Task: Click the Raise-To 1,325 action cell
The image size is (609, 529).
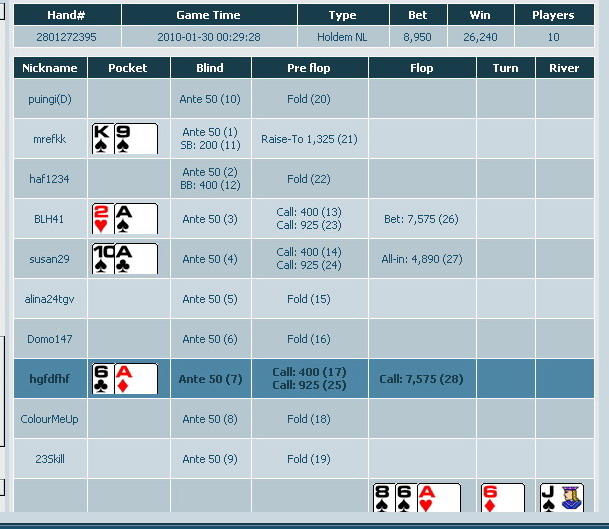Action: [309, 139]
